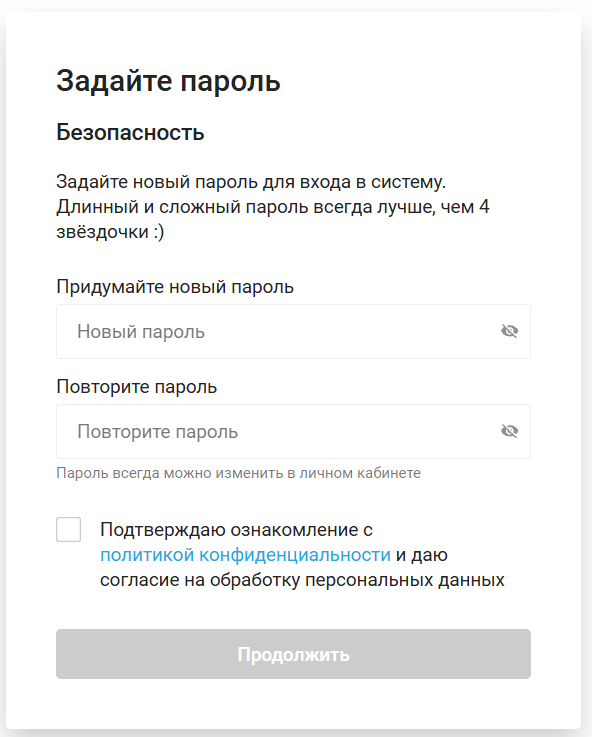Click the paragraph about длинный и сложный пароль
The height and width of the screenshot is (737, 592).
pos(273,207)
